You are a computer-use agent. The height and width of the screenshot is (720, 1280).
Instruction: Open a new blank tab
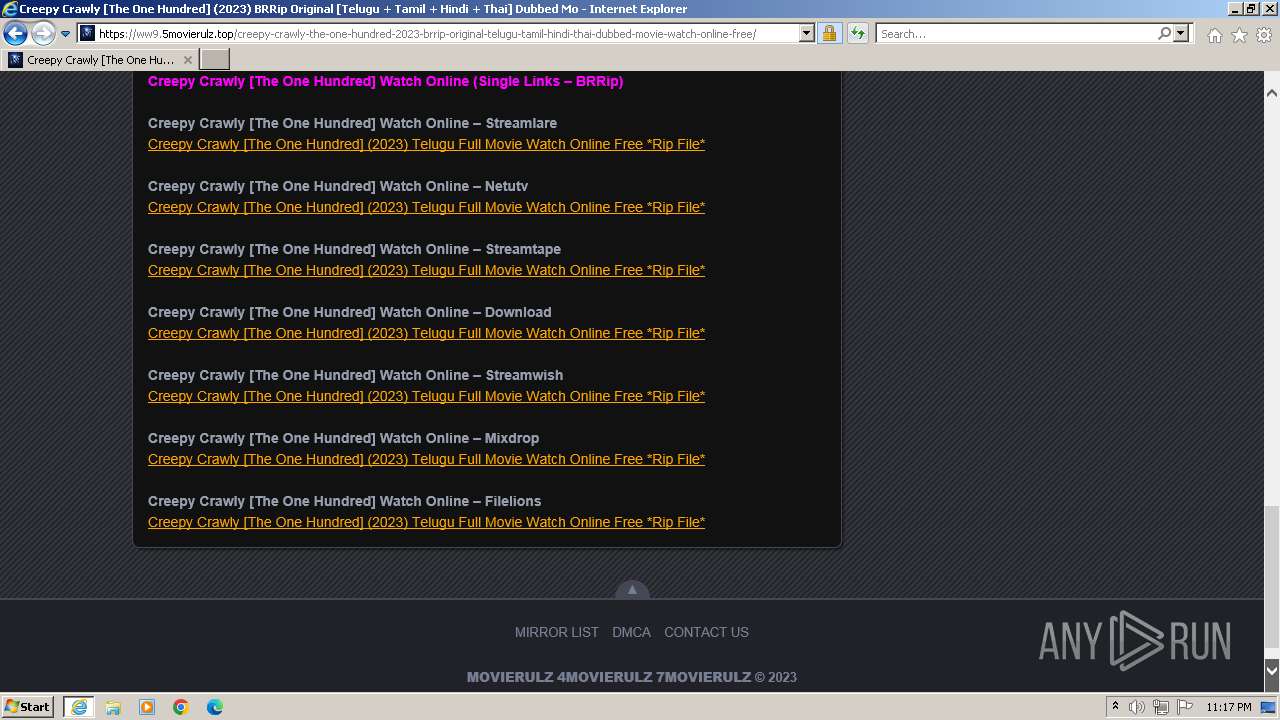pyautogui.click(x=215, y=60)
